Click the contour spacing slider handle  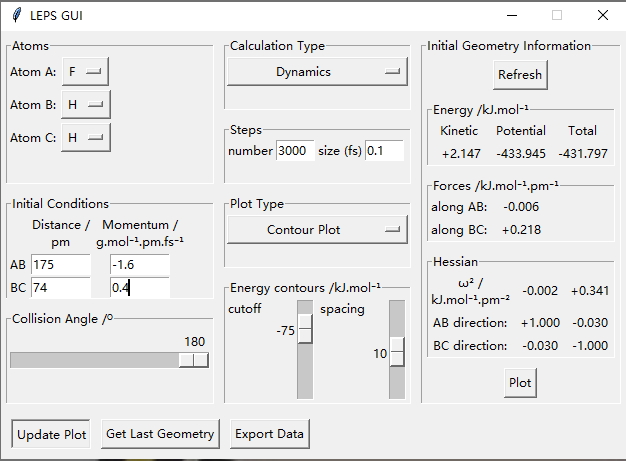[397, 353]
